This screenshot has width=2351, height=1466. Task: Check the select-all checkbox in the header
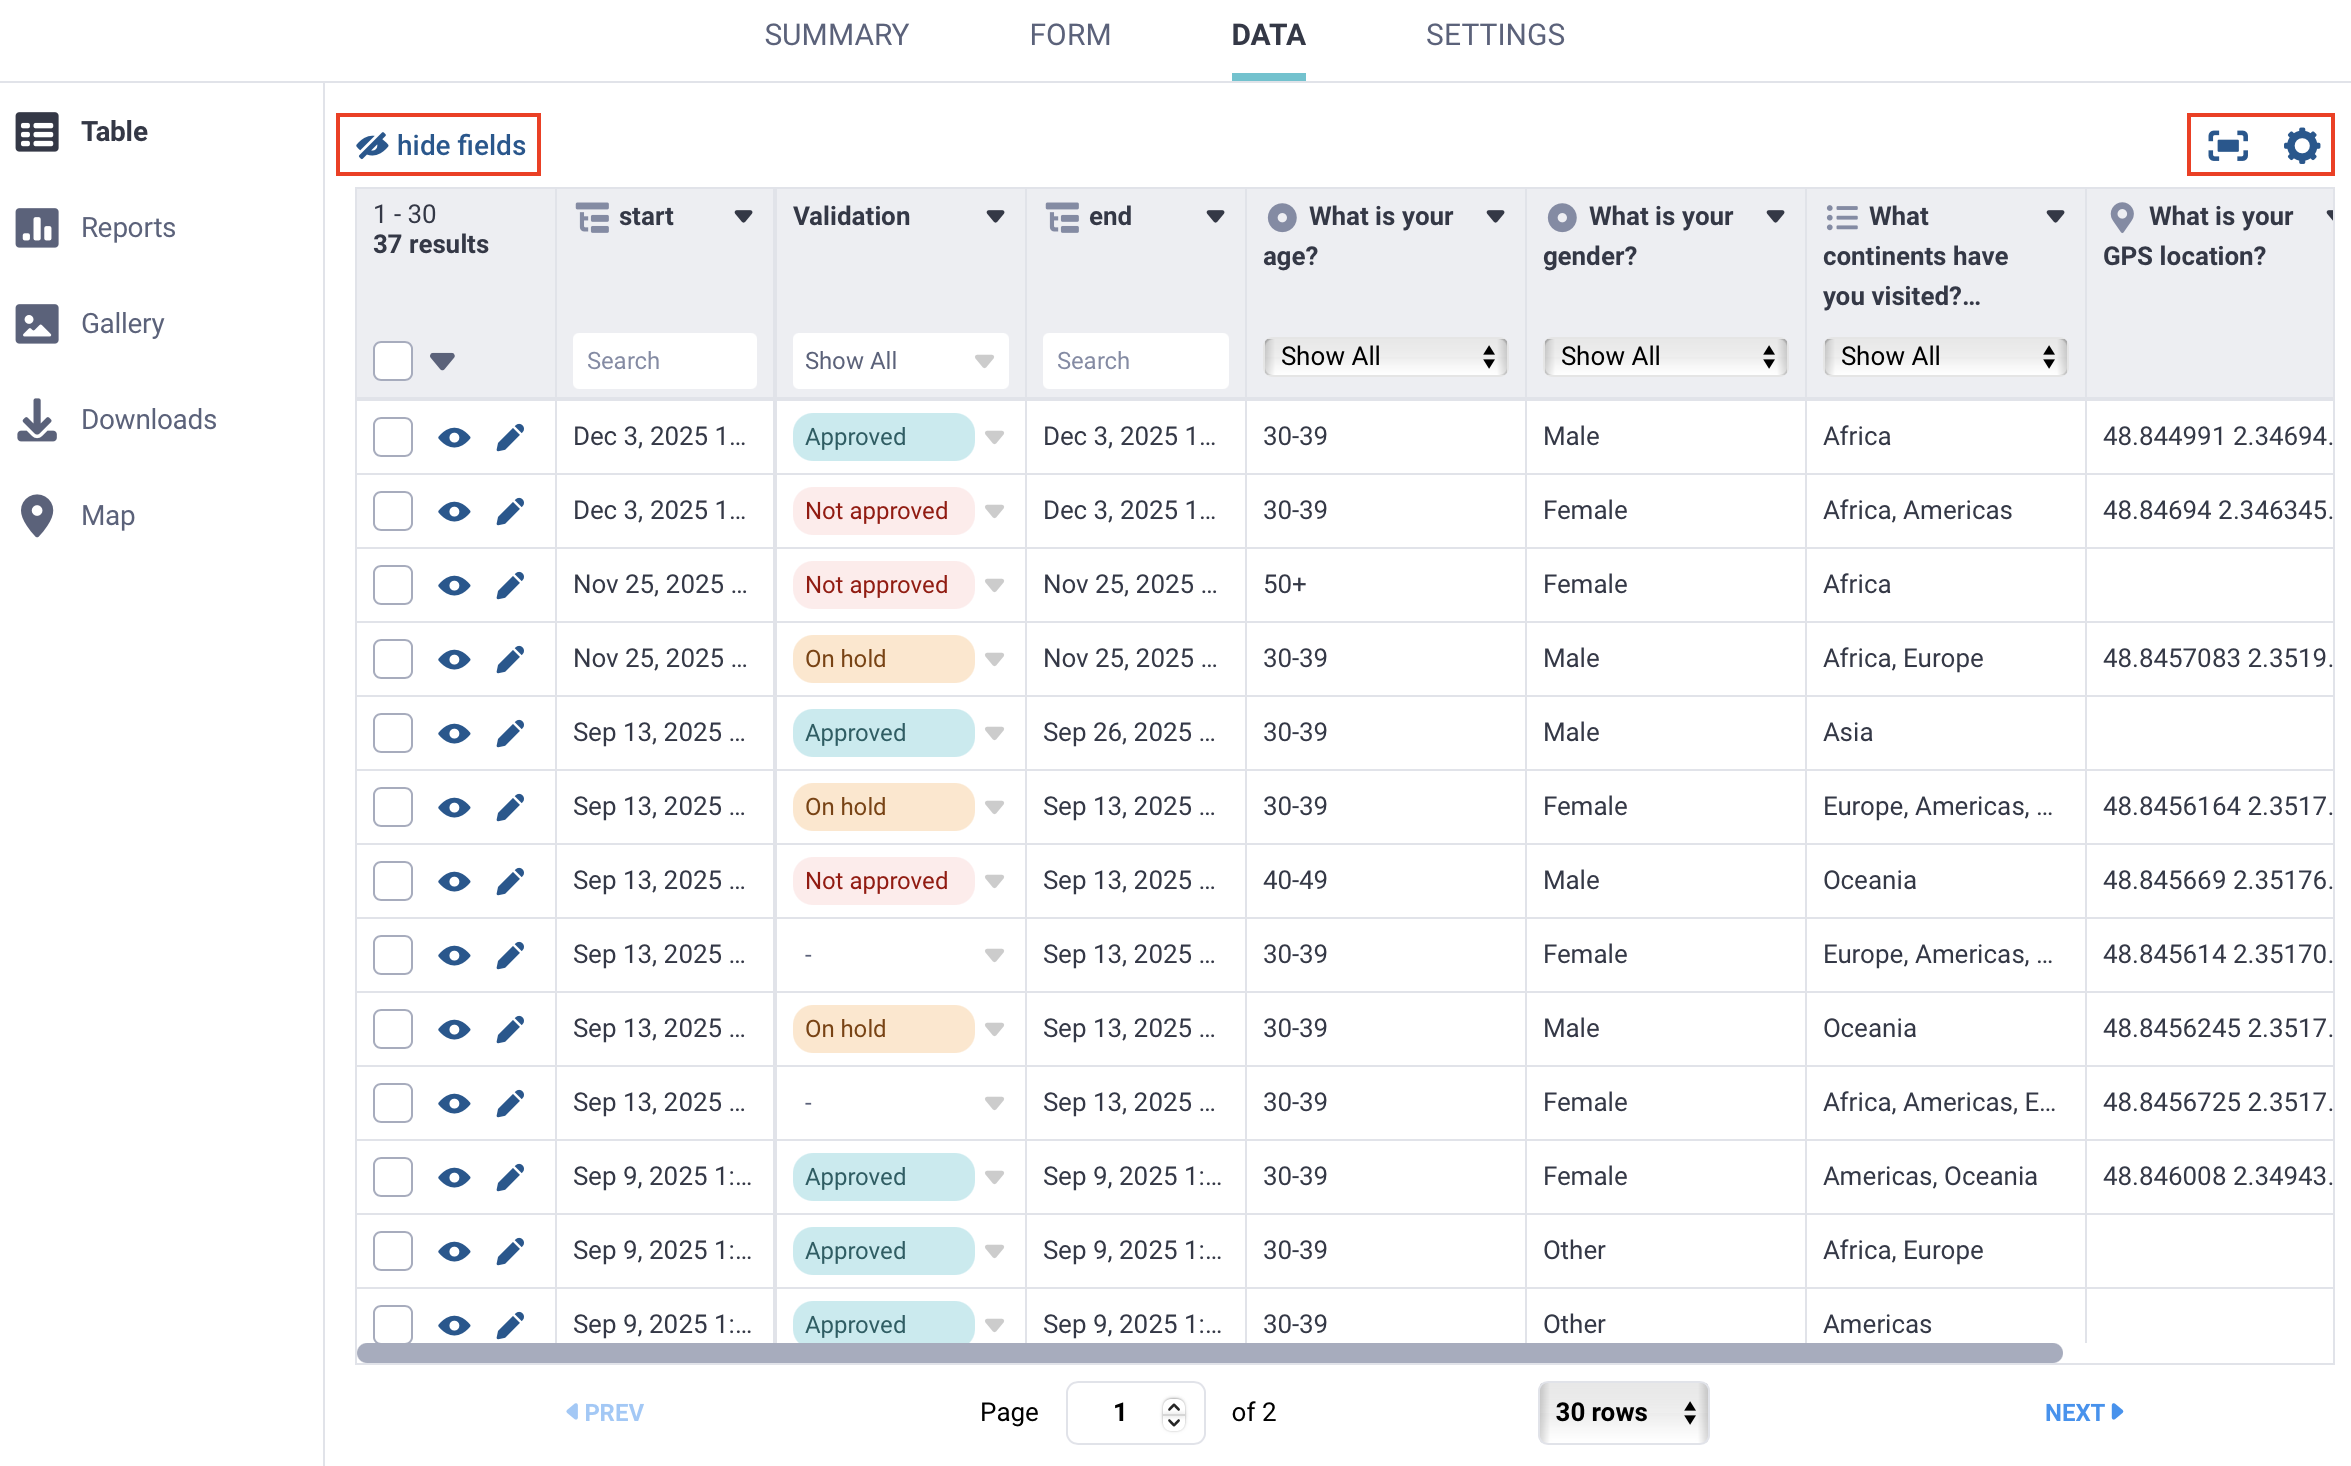click(392, 361)
